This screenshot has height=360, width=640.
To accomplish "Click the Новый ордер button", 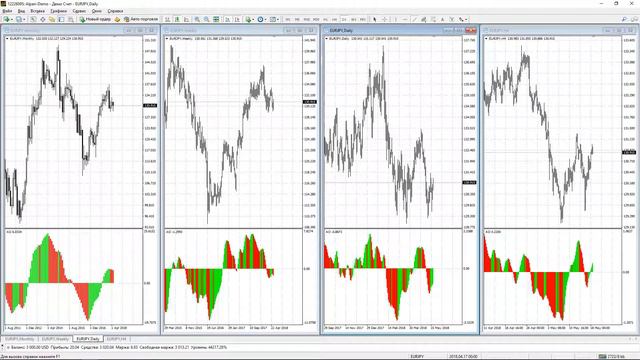I will (95, 19).
